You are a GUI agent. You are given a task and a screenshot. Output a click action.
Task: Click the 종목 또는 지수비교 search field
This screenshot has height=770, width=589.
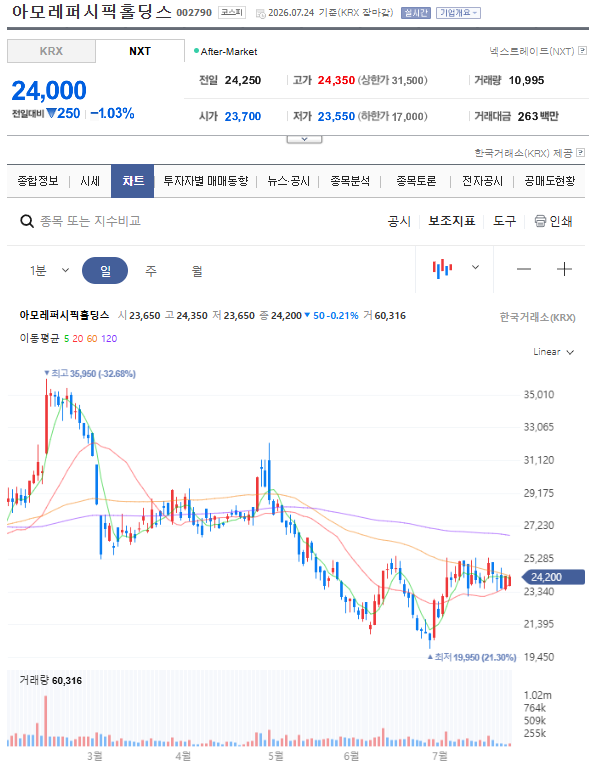coord(90,221)
